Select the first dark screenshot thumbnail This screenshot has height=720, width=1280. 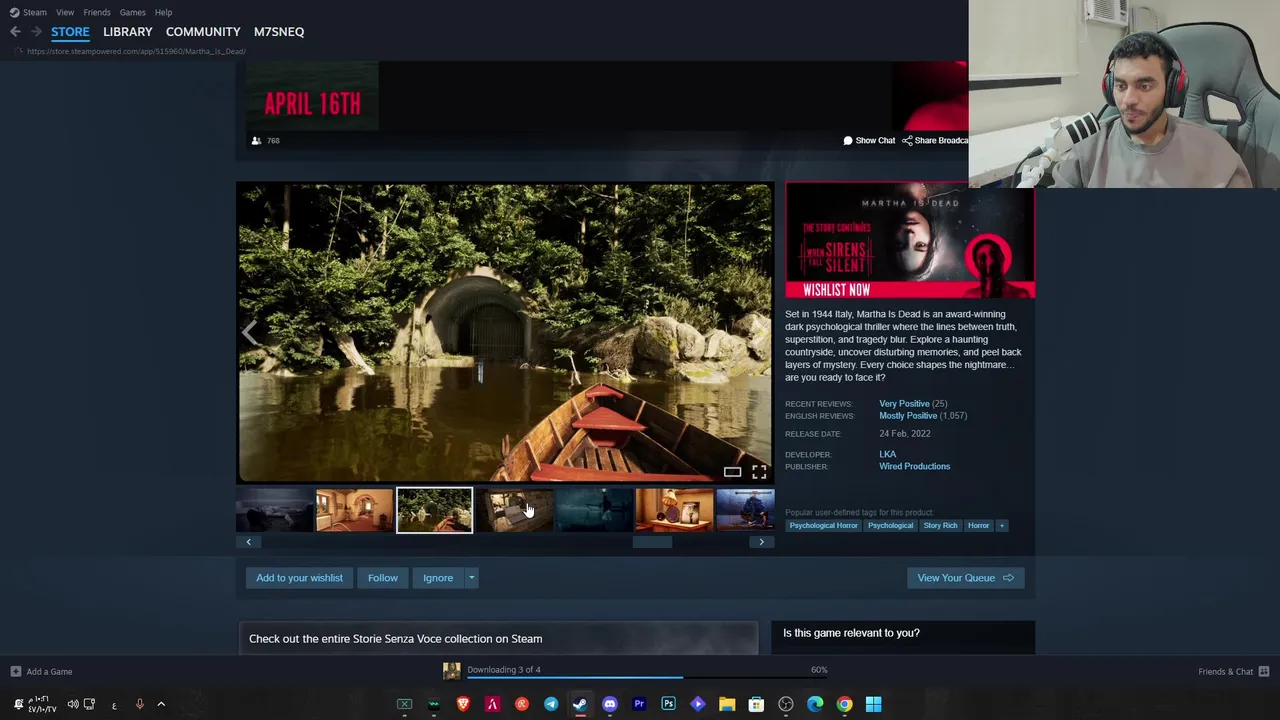pyautogui.click(x=274, y=510)
